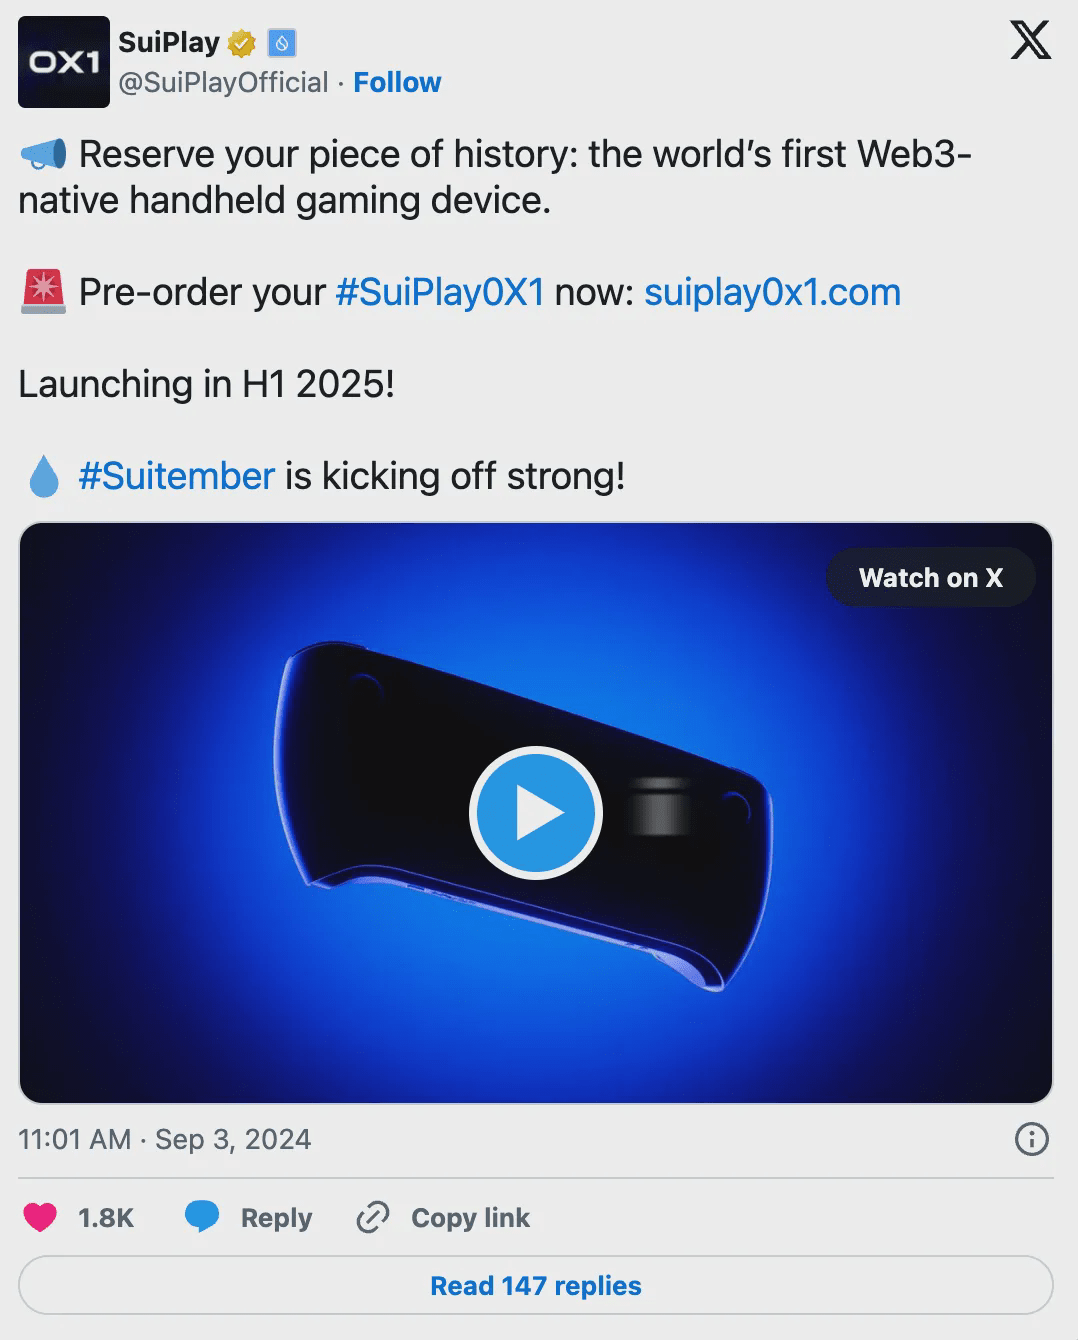This screenshot has width=1078, height=1340.
Task: Open the #SuiPlay0X1 hashtag
Action: tap(440, 292)
